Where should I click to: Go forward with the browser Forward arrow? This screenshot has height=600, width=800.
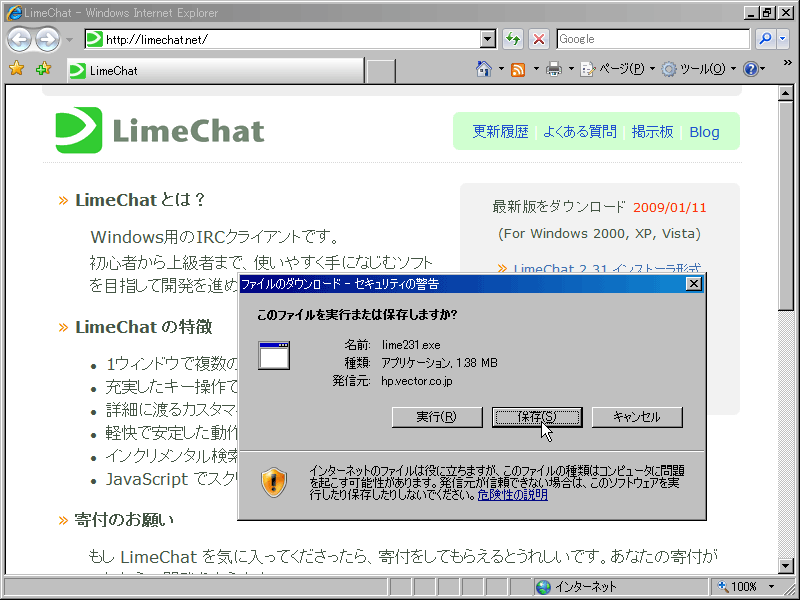(47, 39)
